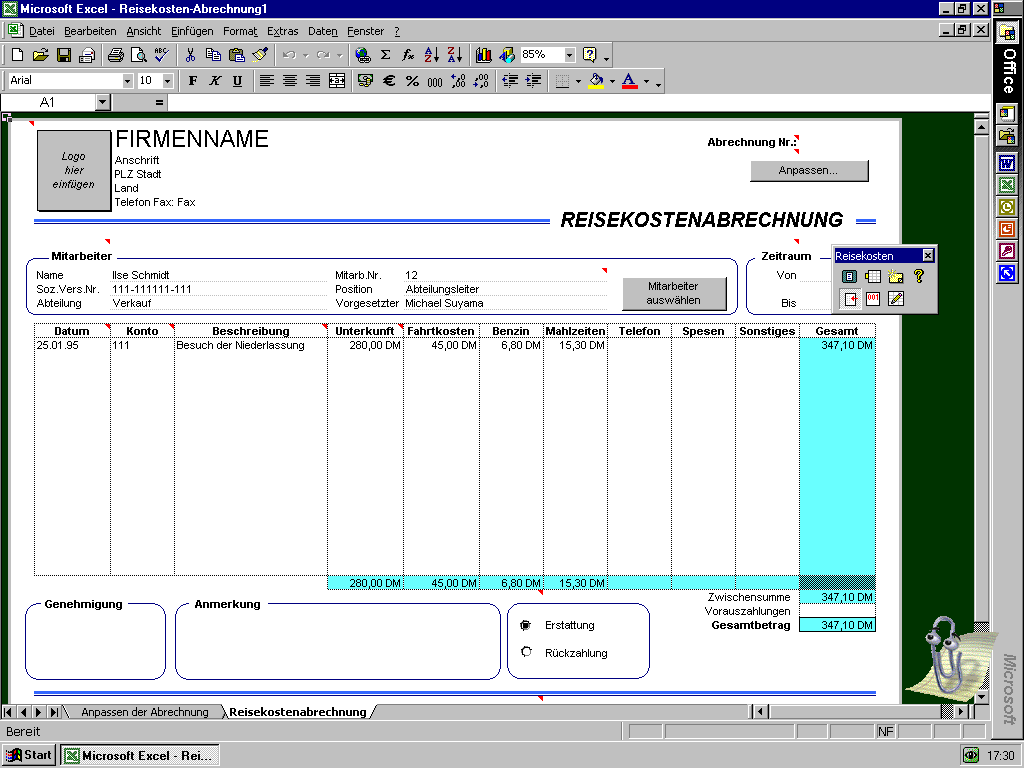Open the font name Arial dropdown
The height and width of the screenshot is (768, 1024).
pos(127,81)
